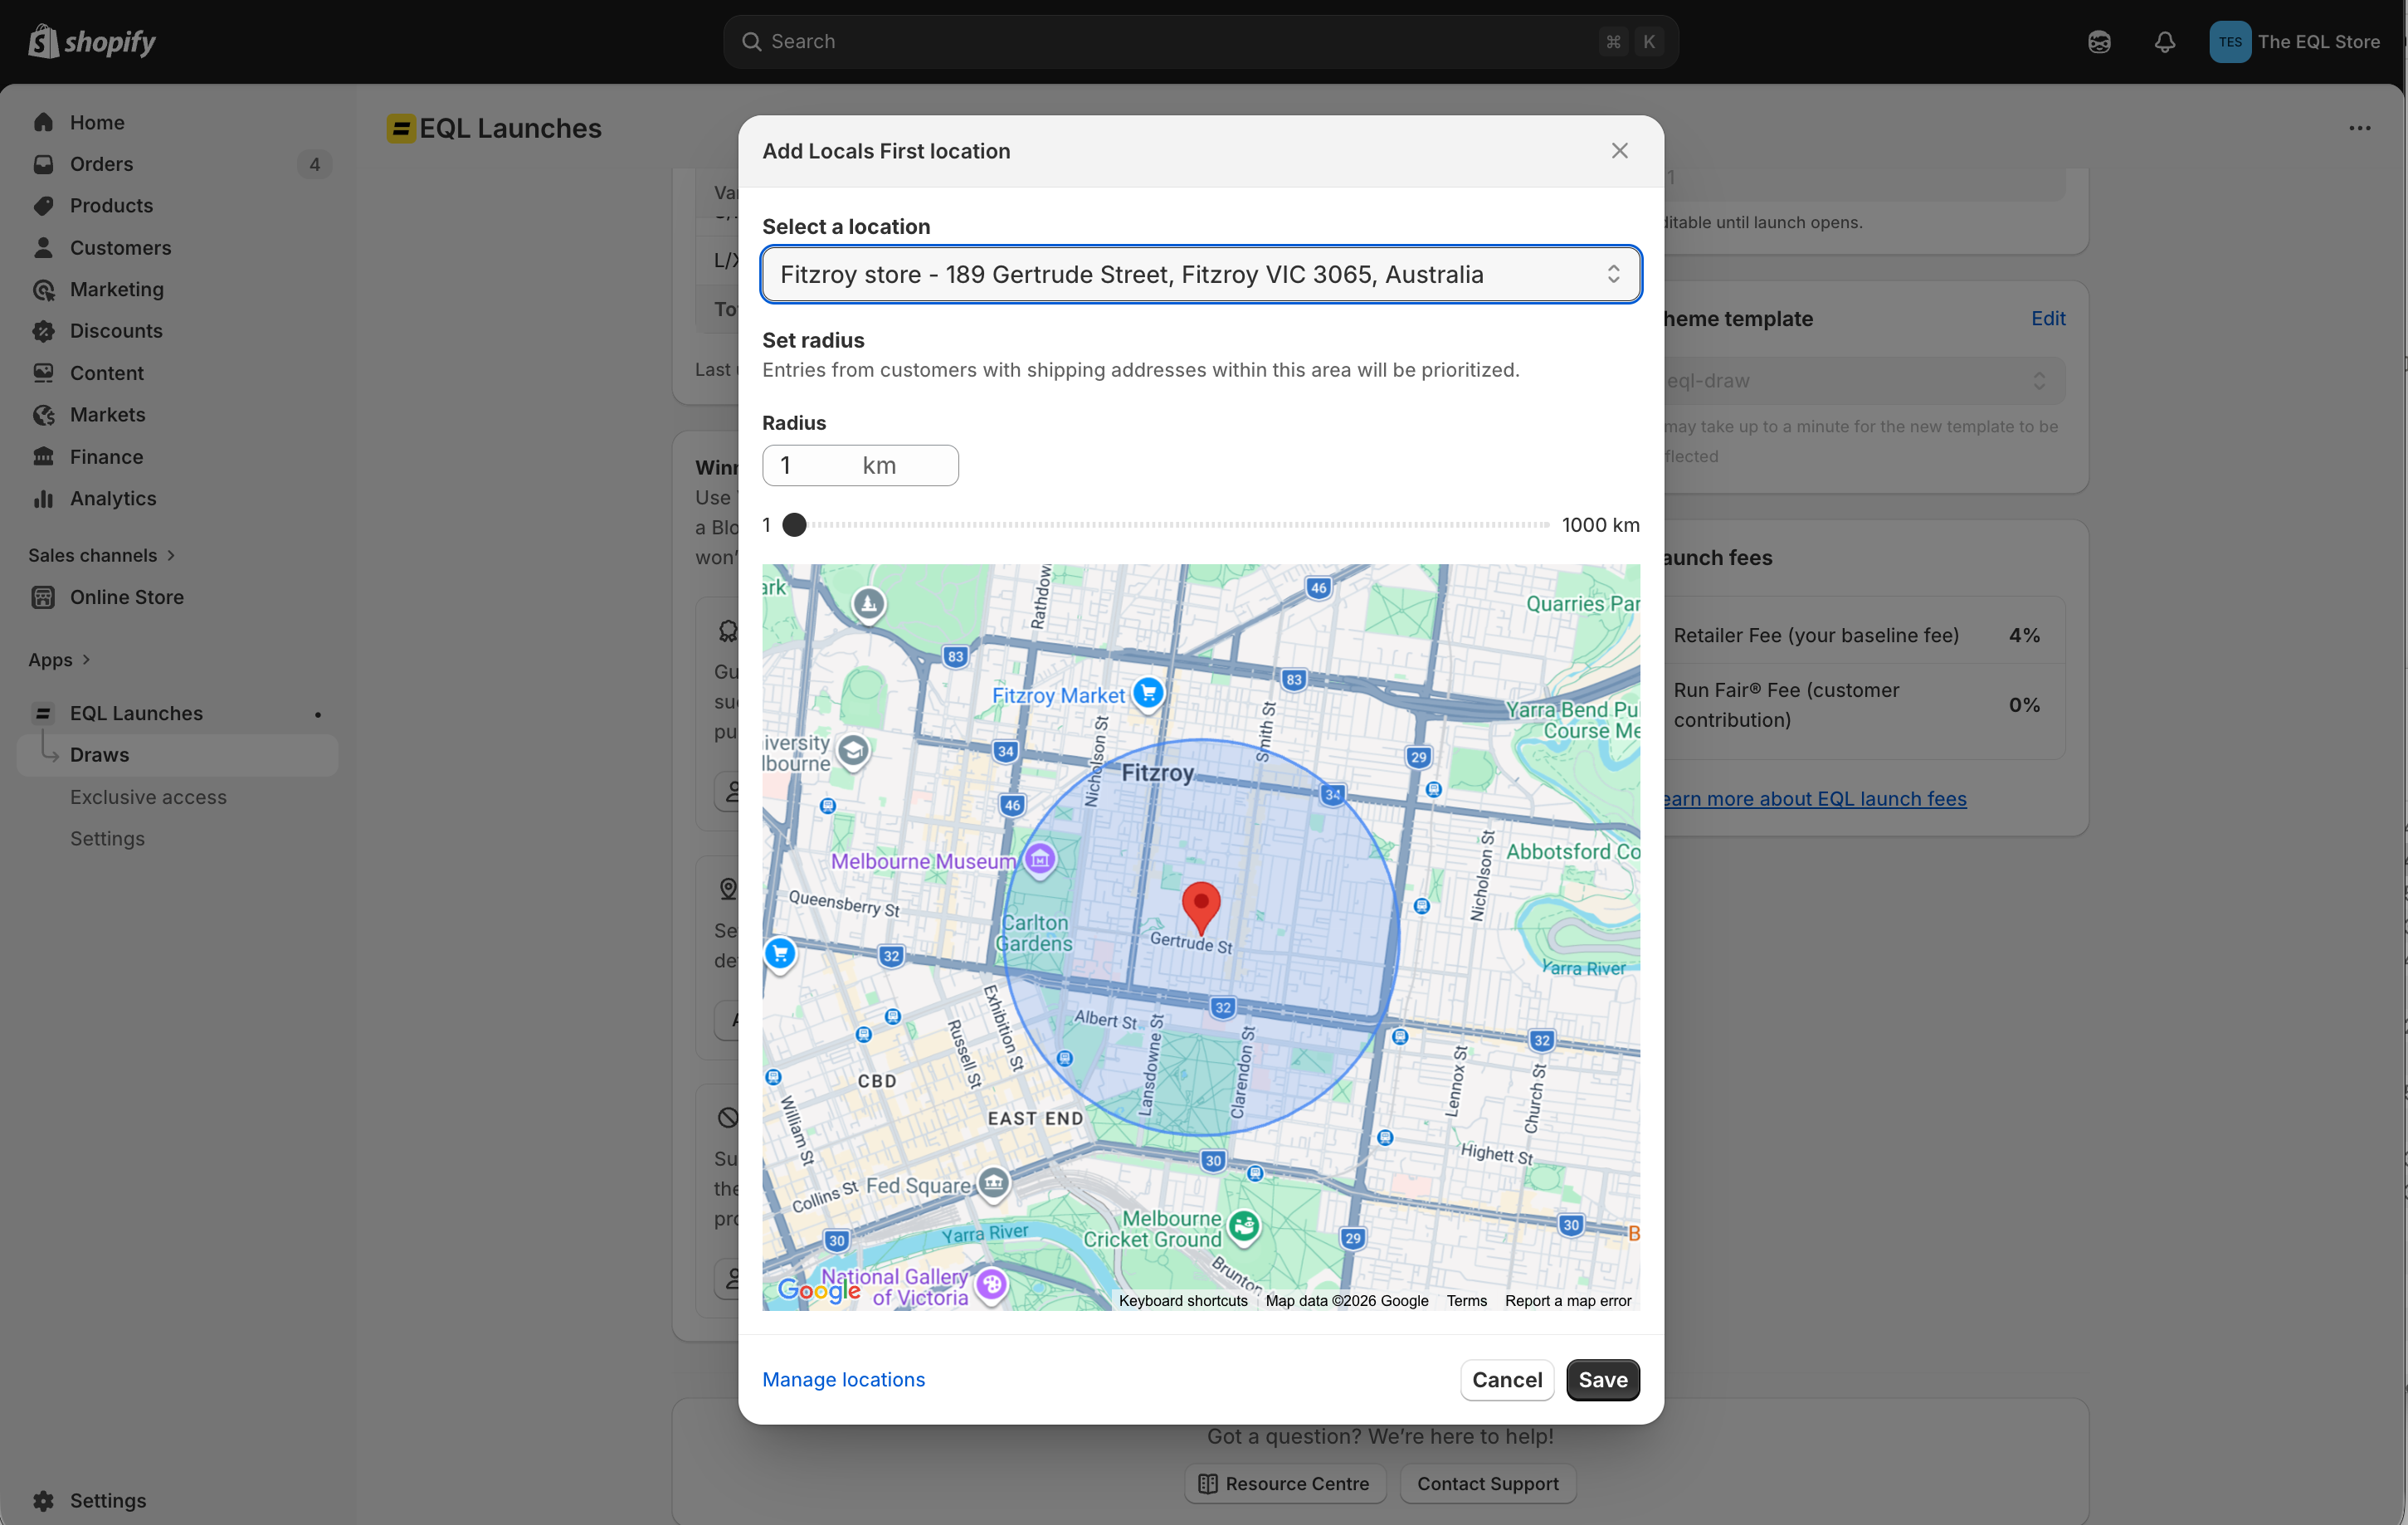Click the Google logo on map
The width and height of the screenshot is (2408, 1525).
pos(819,1291)
